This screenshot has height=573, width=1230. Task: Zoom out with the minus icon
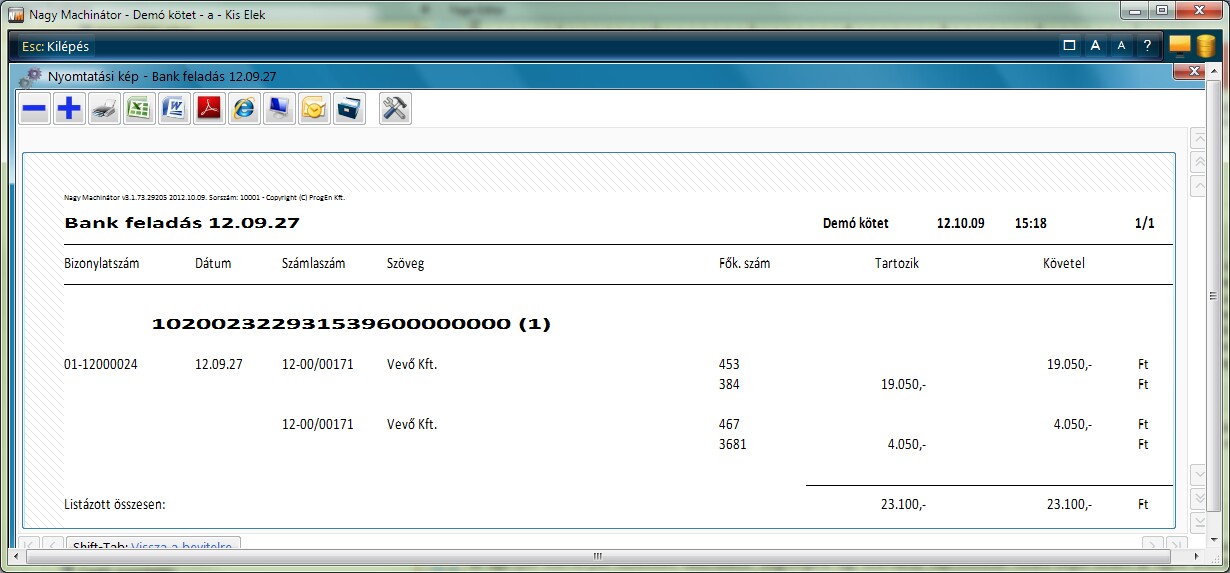click(x=35, y=109)
